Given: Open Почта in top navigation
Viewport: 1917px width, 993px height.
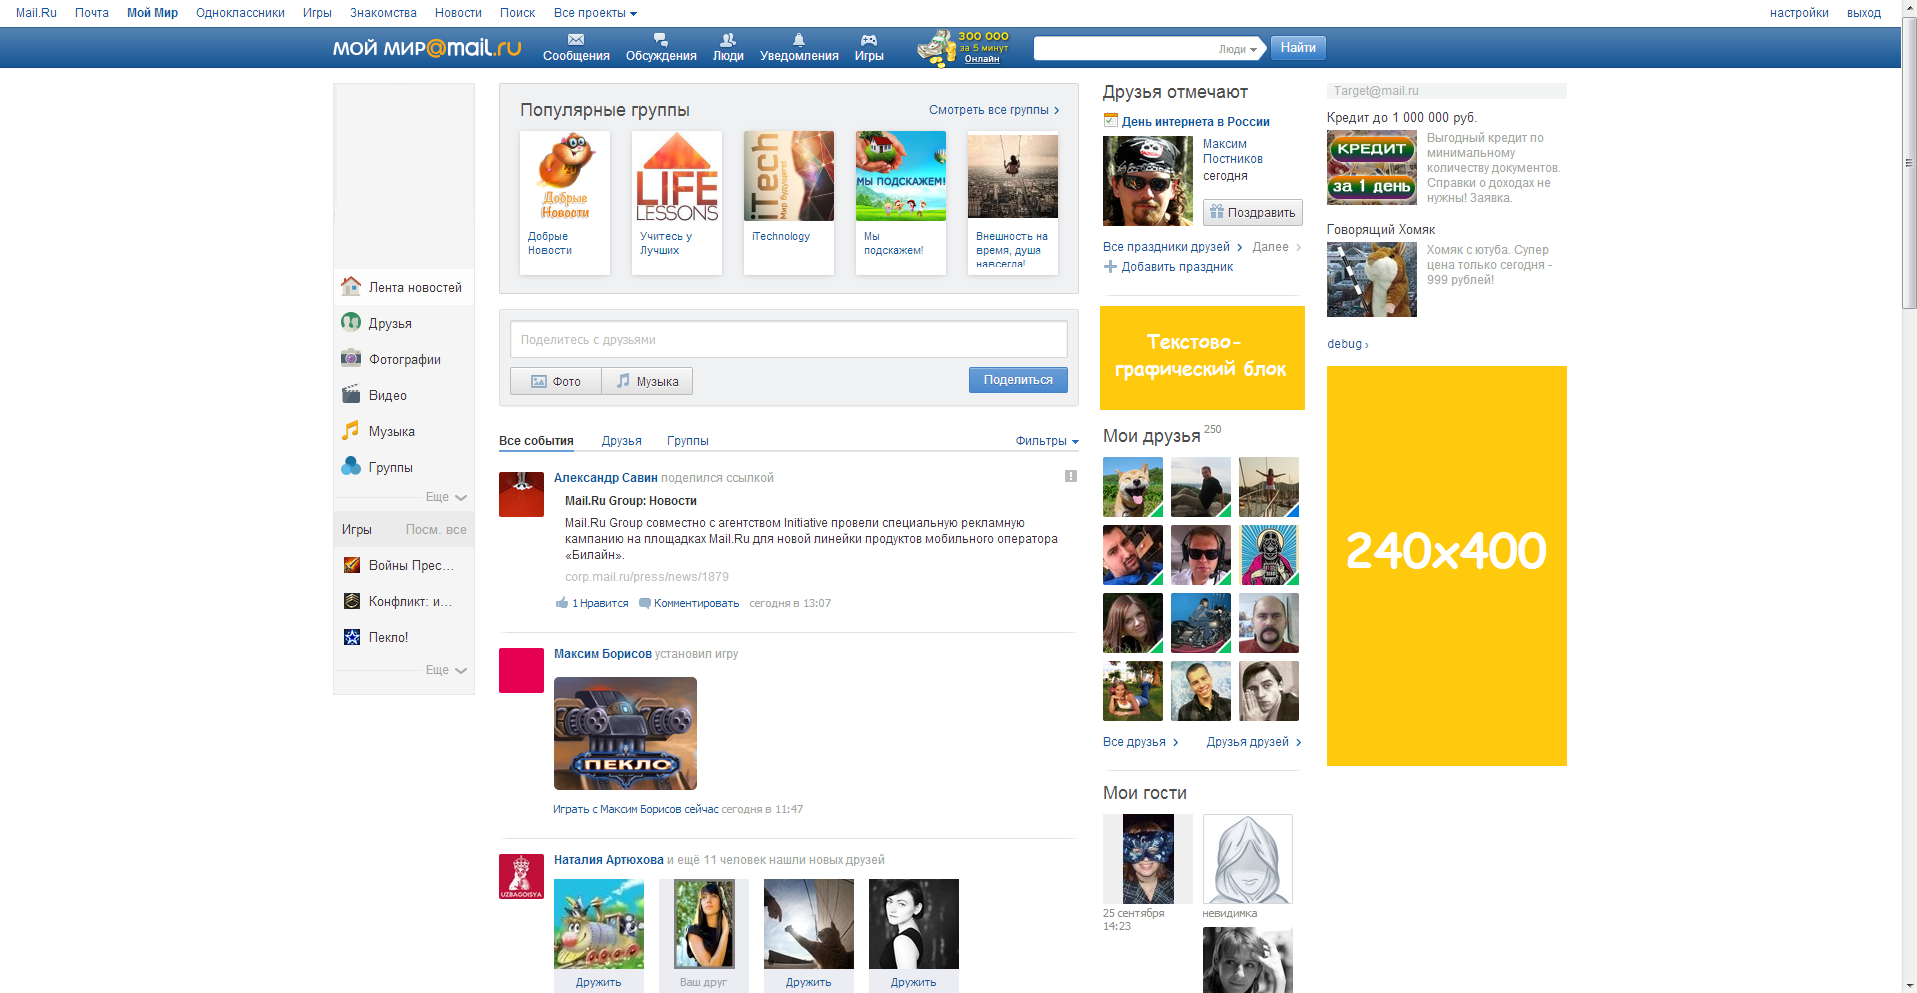Looking at the screenshot, I should (92, 13).
